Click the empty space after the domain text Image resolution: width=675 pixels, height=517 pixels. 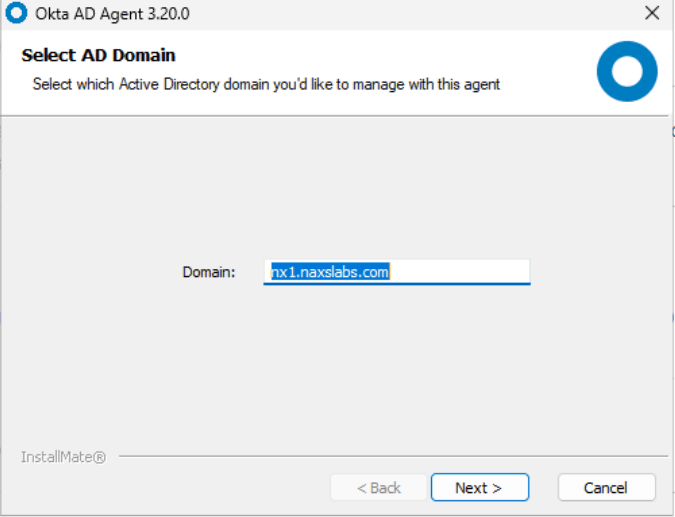pyautogui.click(x=460, y=272)
